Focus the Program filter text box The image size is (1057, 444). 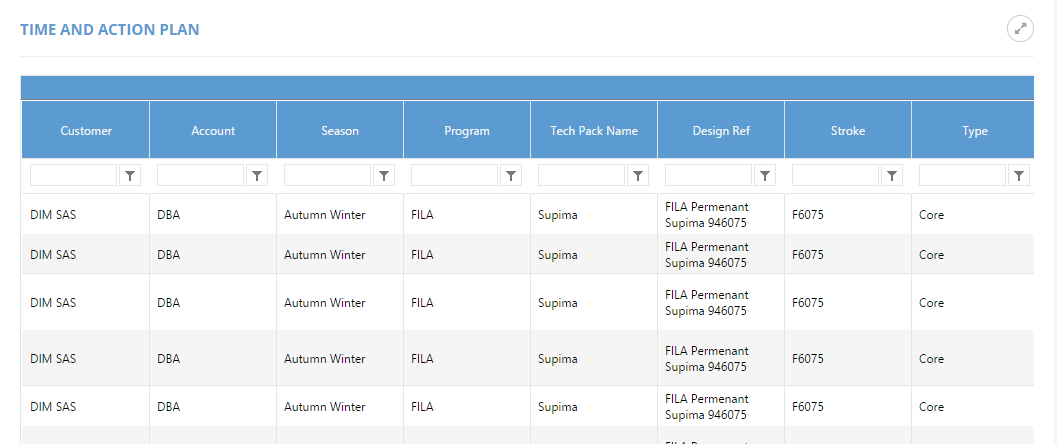pyautogui.click(x=455, y=176)
